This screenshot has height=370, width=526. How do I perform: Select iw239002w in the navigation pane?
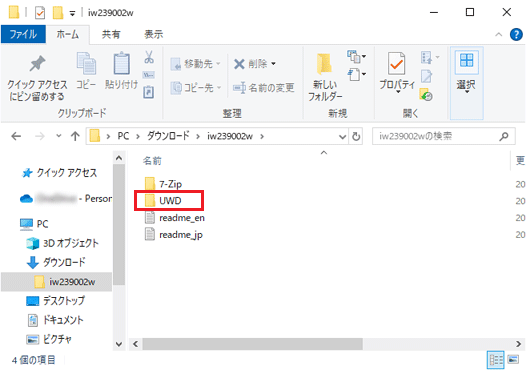click(56, 282)
